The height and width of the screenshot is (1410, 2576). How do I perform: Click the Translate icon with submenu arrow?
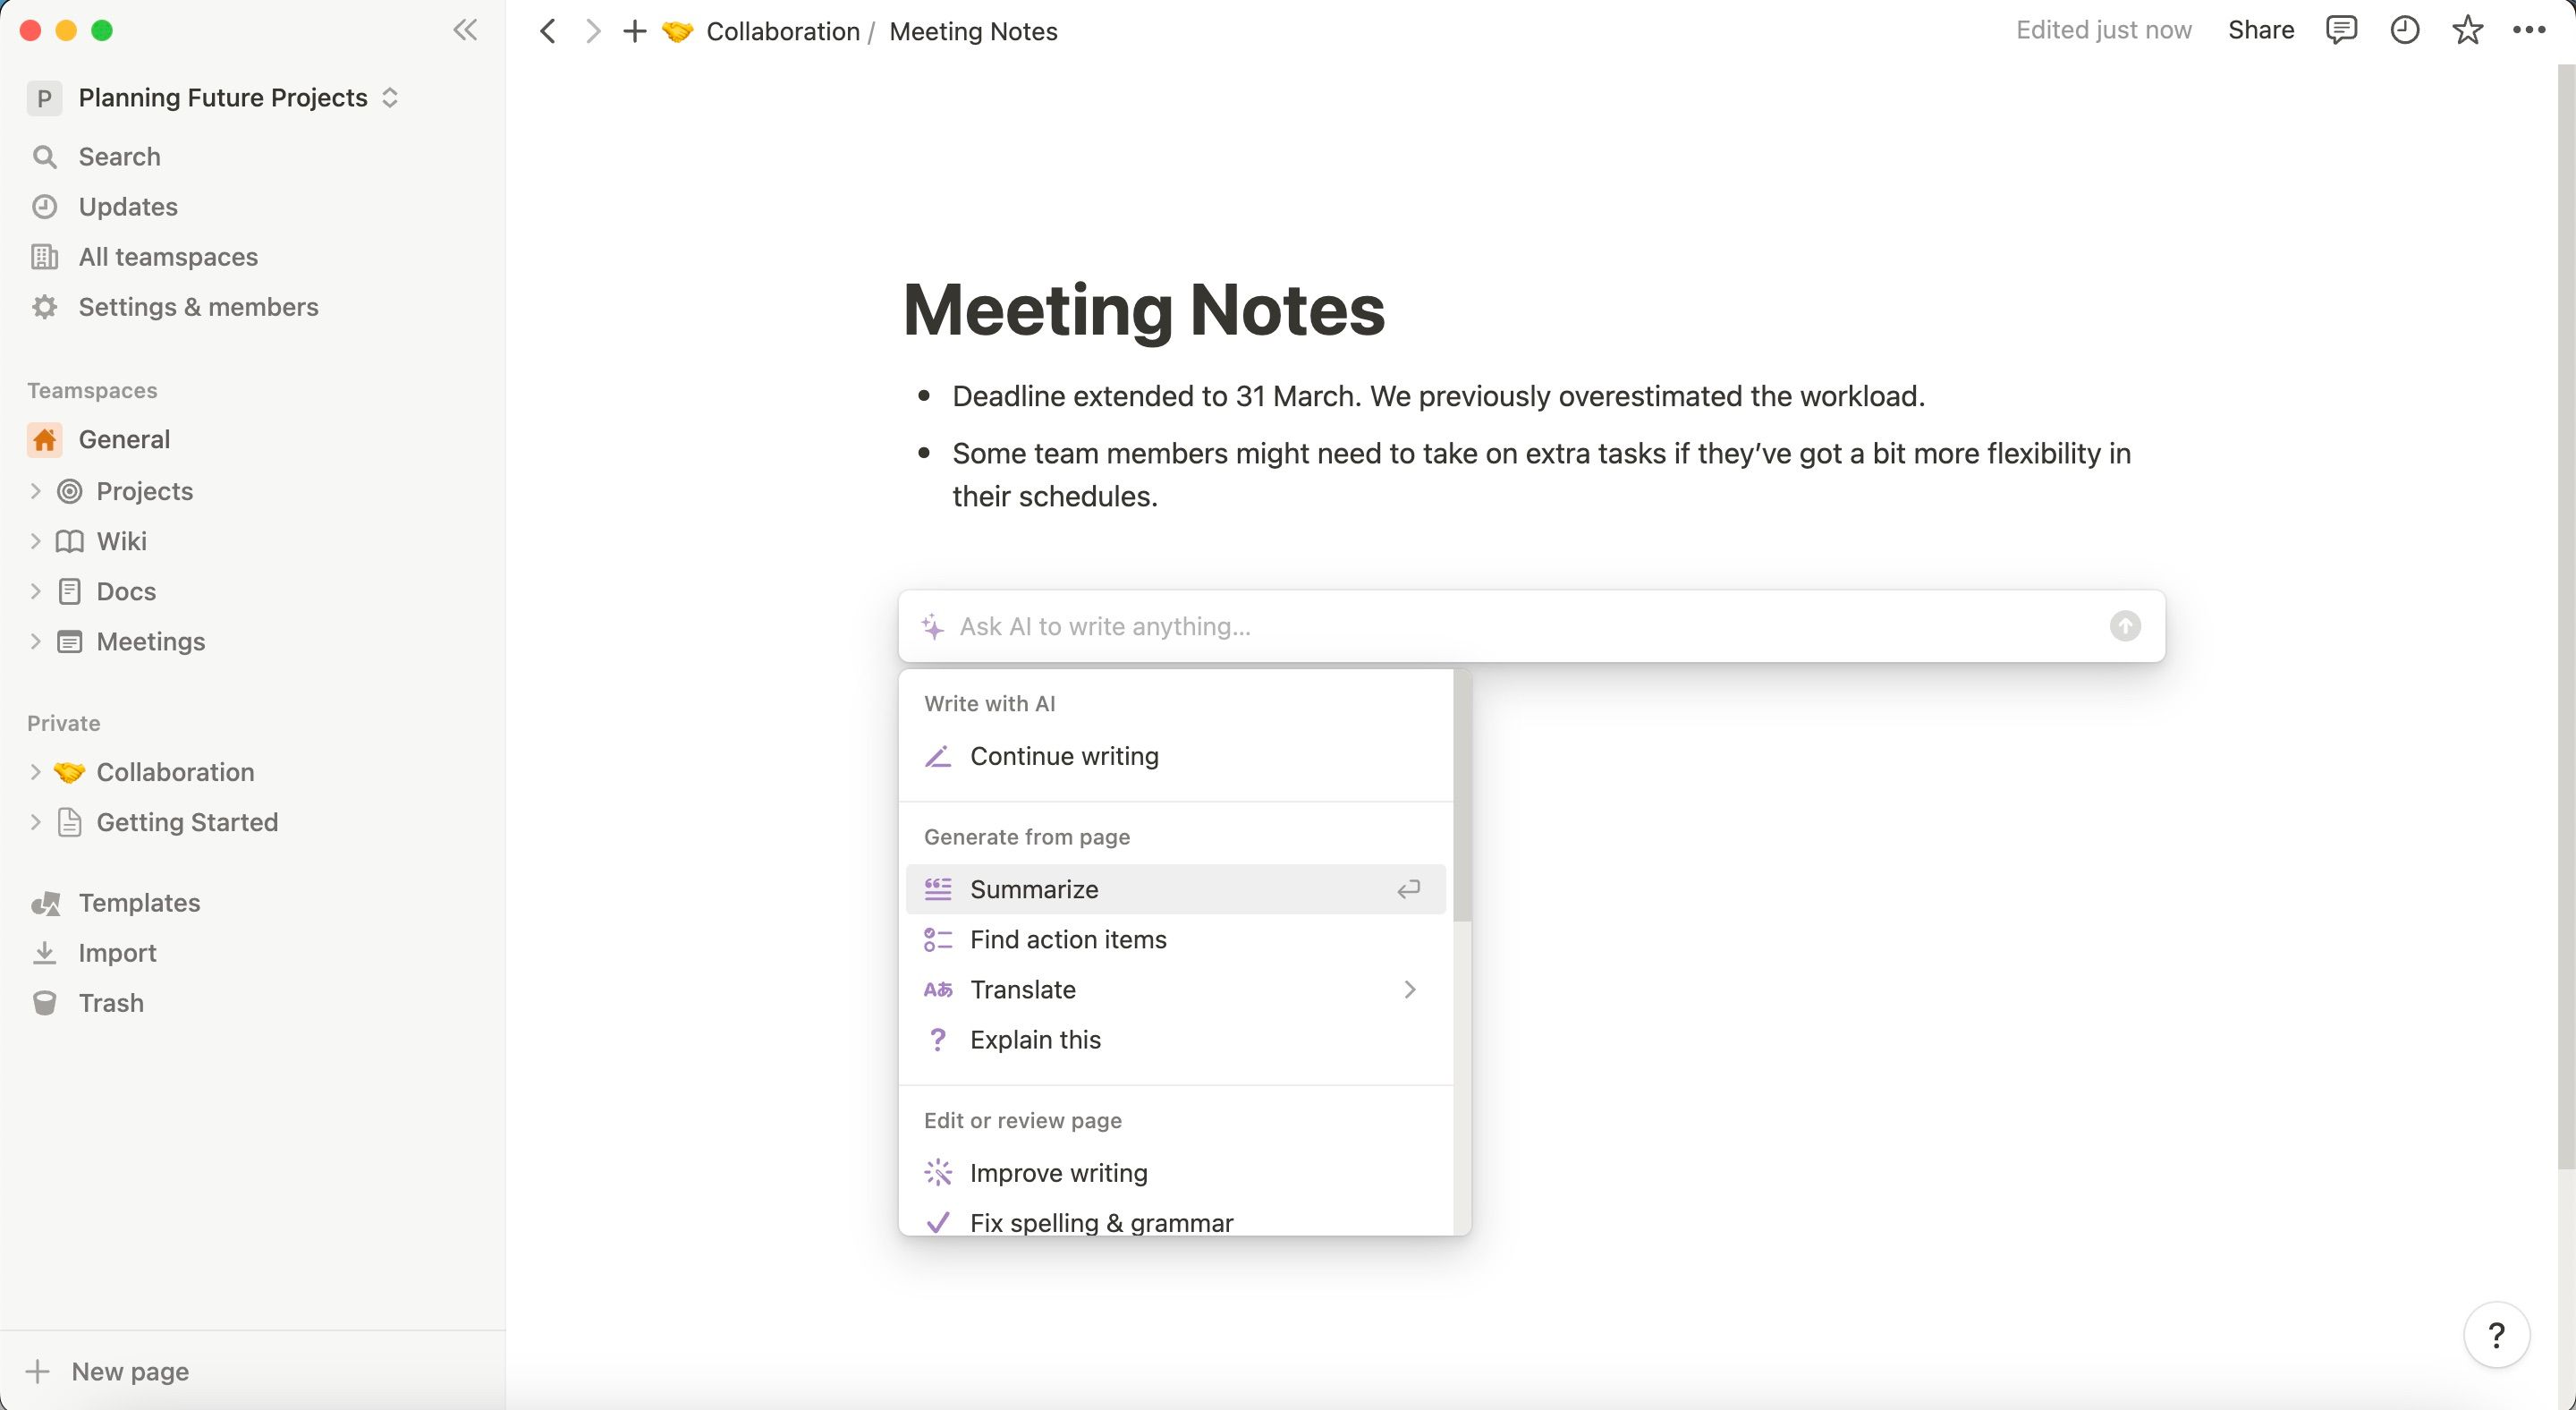[x=1411, y=988]
